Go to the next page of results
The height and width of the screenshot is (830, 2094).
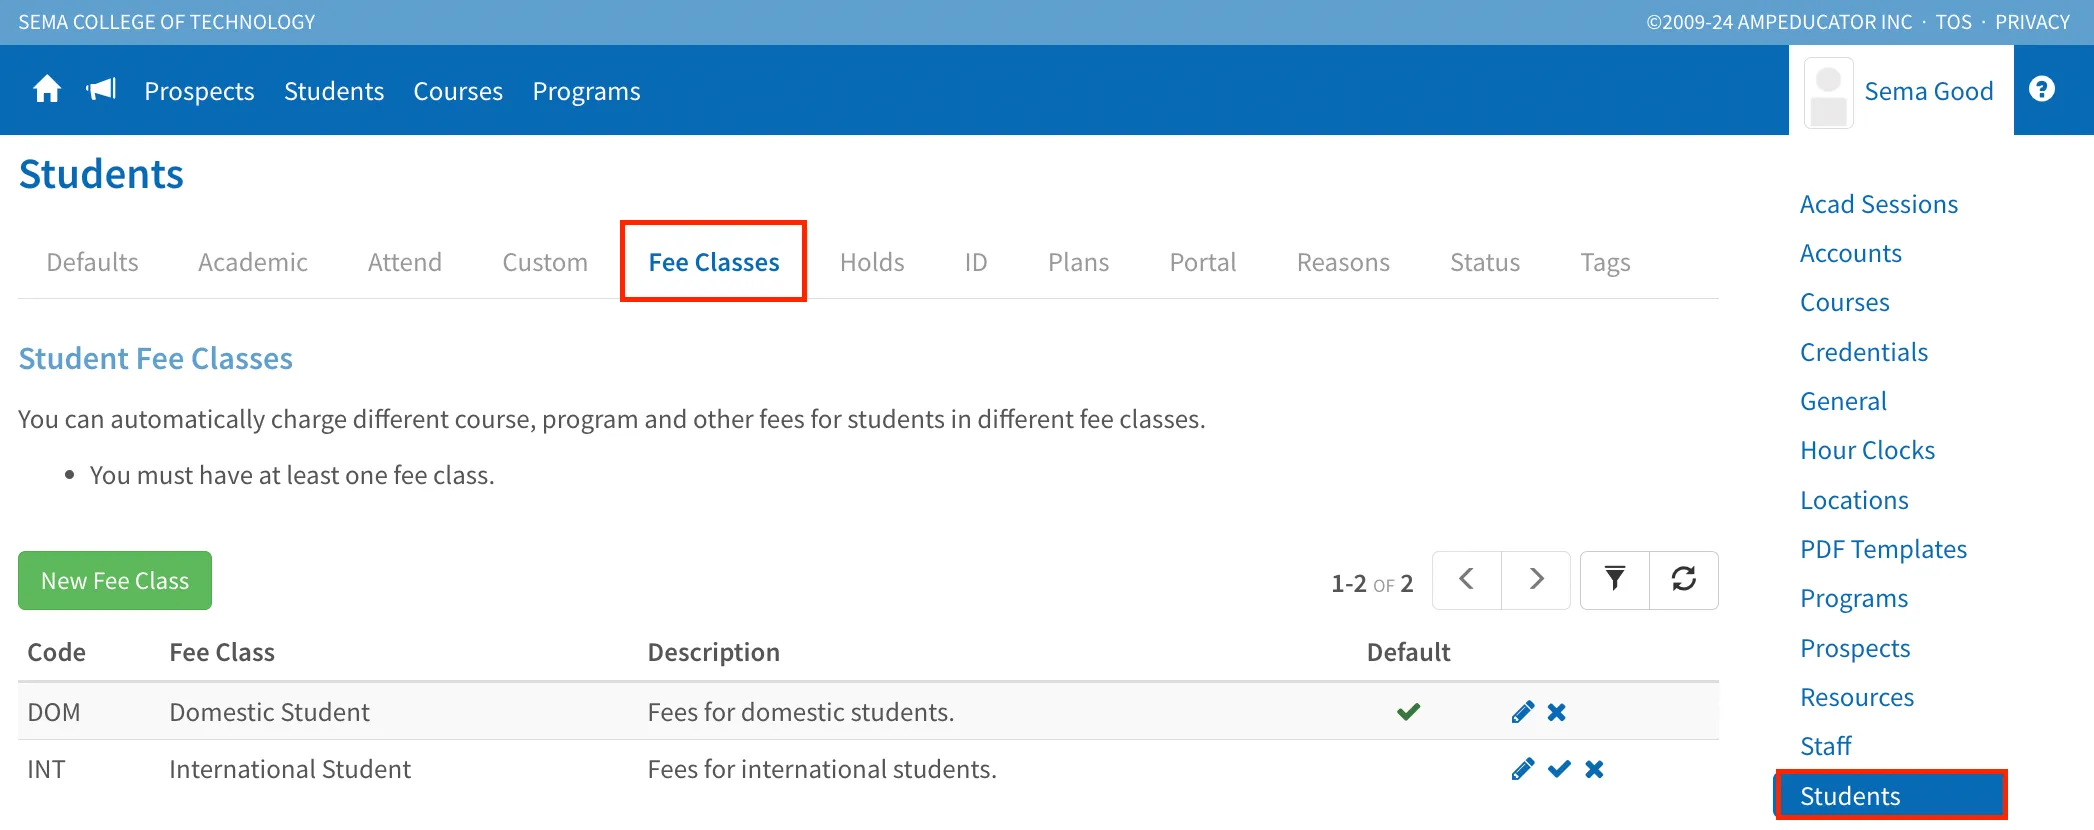[x=1536, y=580]
